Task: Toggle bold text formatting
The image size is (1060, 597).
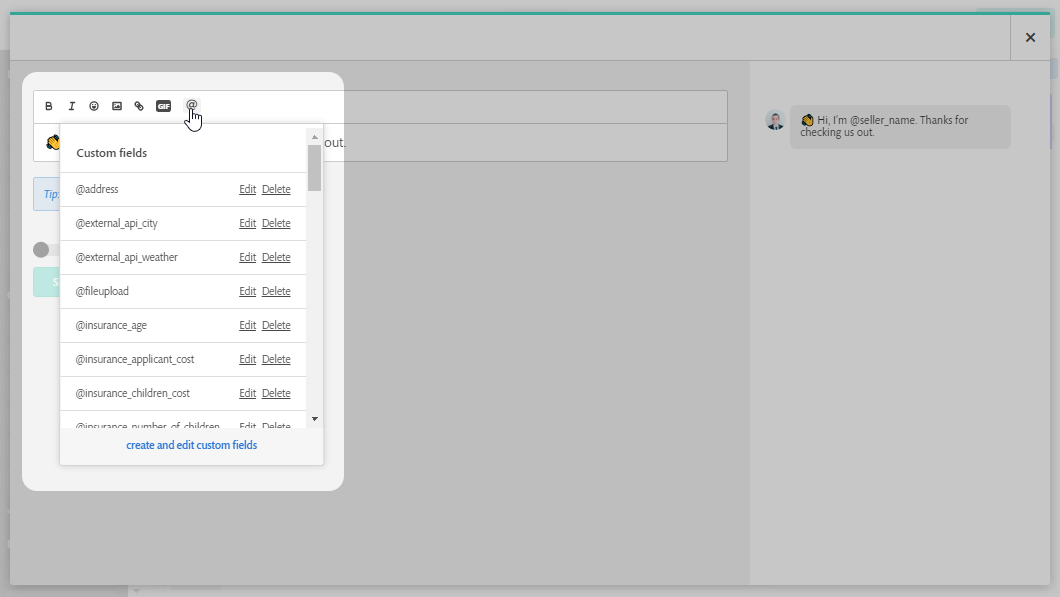Action: 48,105
